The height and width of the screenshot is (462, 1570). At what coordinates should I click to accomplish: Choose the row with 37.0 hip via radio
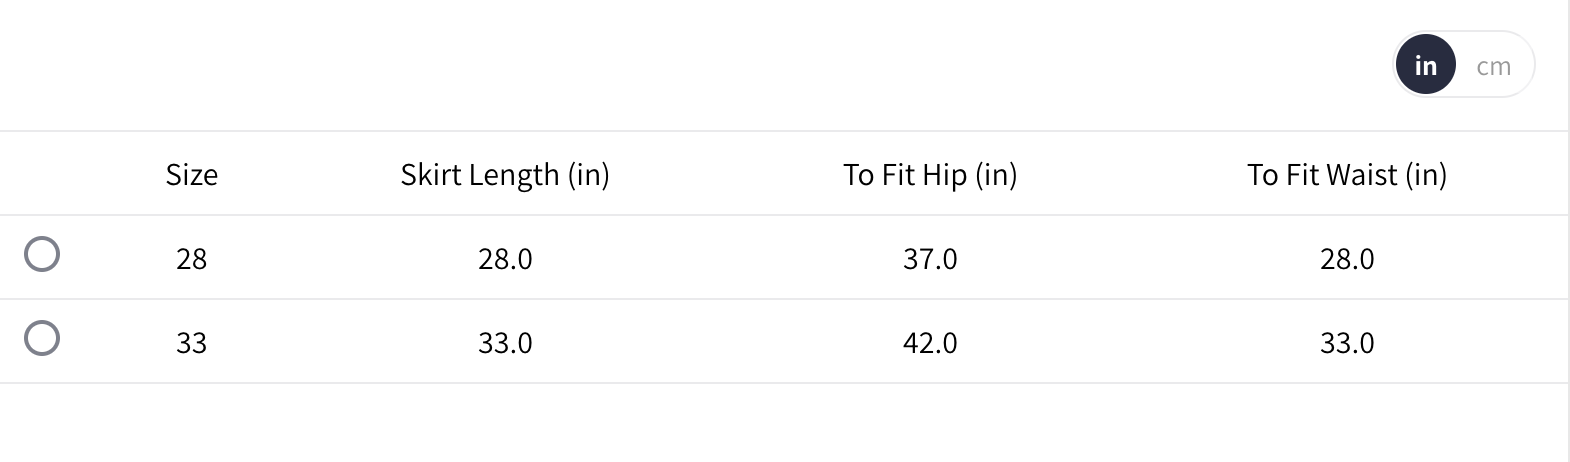[x=42, y=254]
